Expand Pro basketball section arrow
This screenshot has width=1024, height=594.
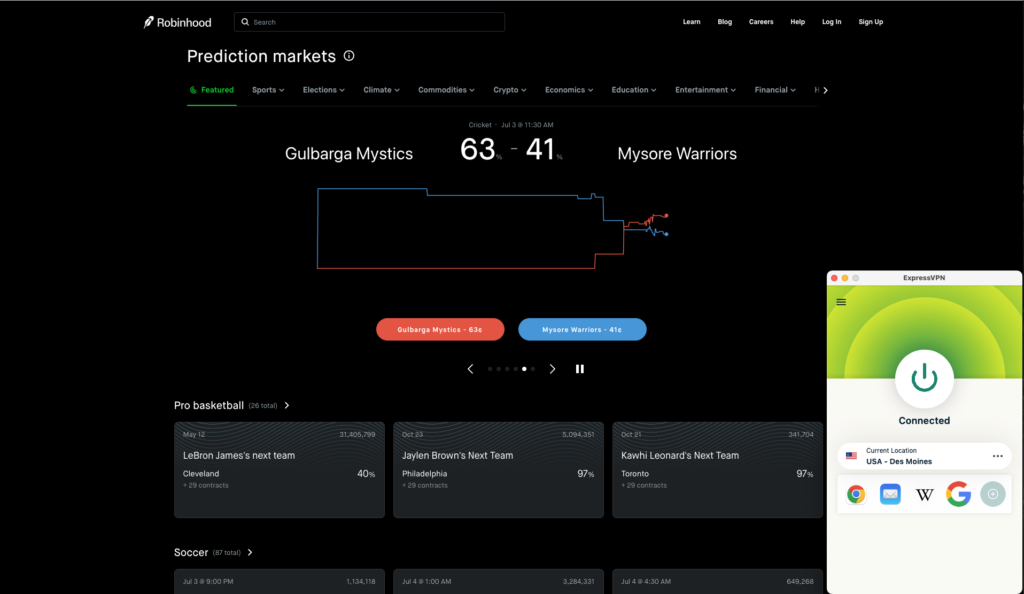point(287,405)
